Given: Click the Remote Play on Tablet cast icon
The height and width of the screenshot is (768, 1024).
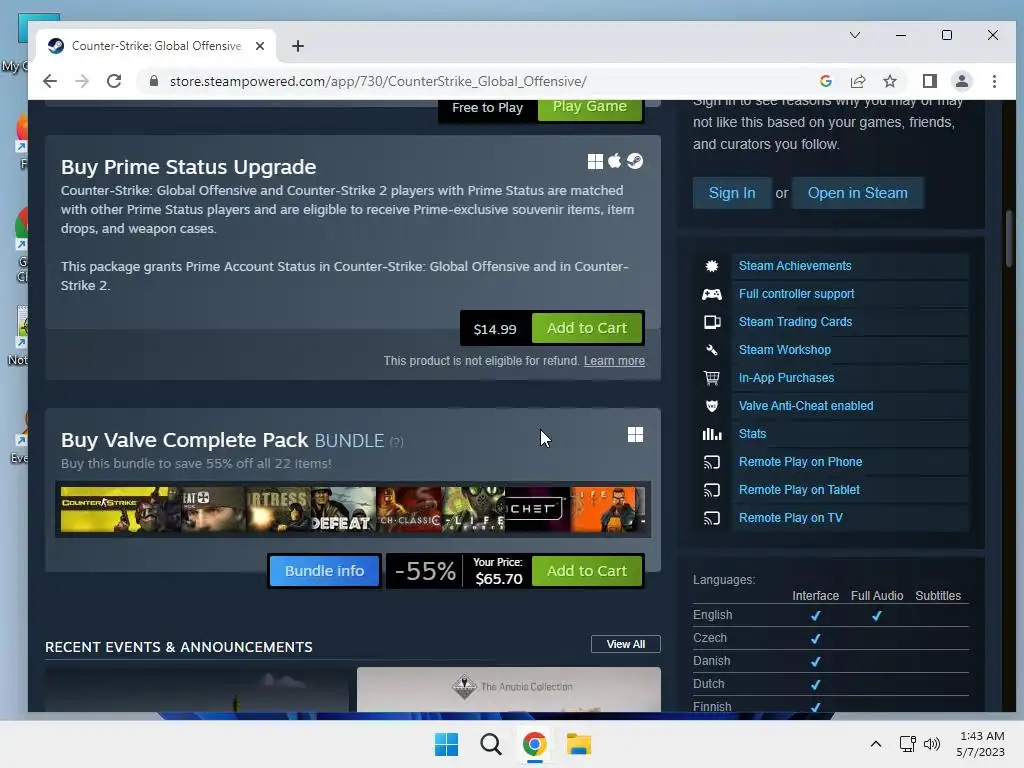Looking at the screenshot, I should [x=712, y=490].
